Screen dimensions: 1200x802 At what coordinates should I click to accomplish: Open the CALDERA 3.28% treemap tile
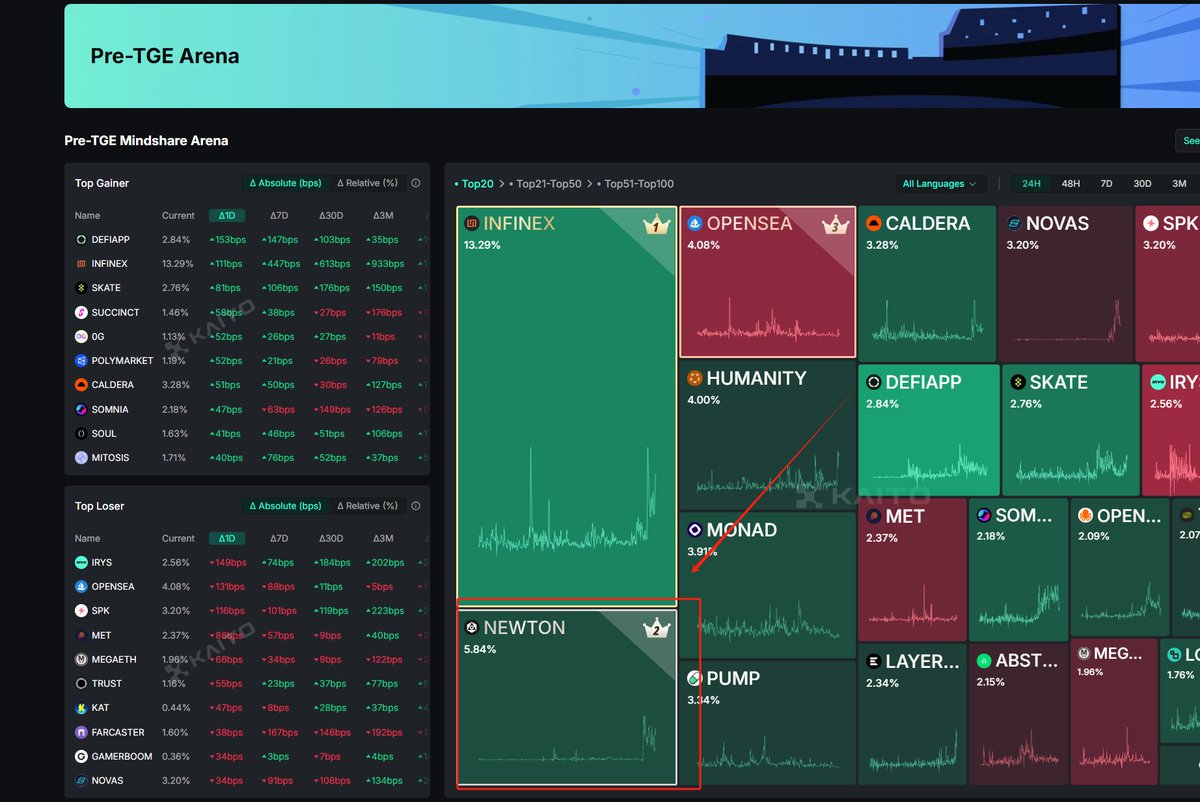(927, 284)
